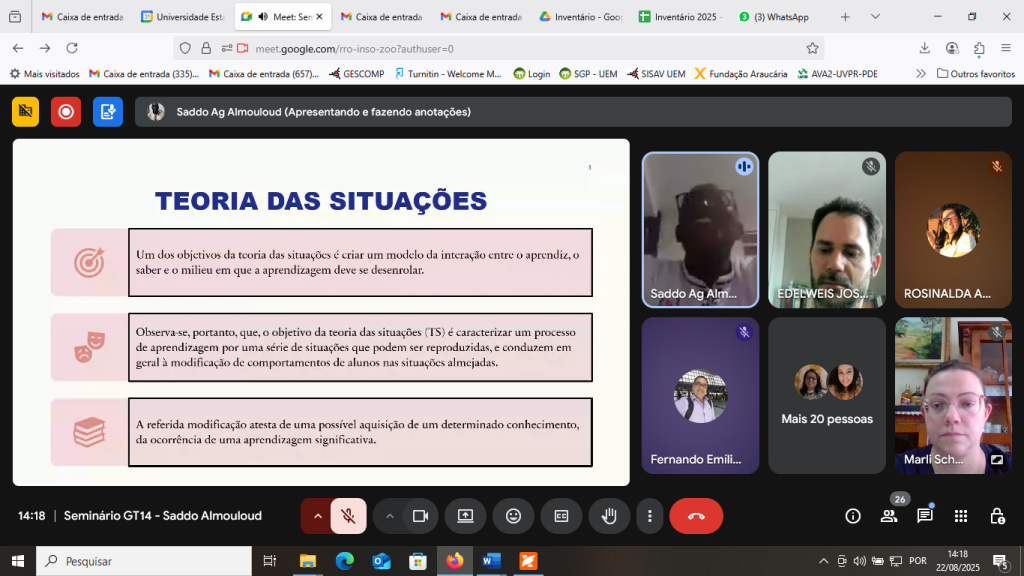Click the present screen icon
Image resolution: width=1024 pixels, height=576 pixels.
point(465,516)
